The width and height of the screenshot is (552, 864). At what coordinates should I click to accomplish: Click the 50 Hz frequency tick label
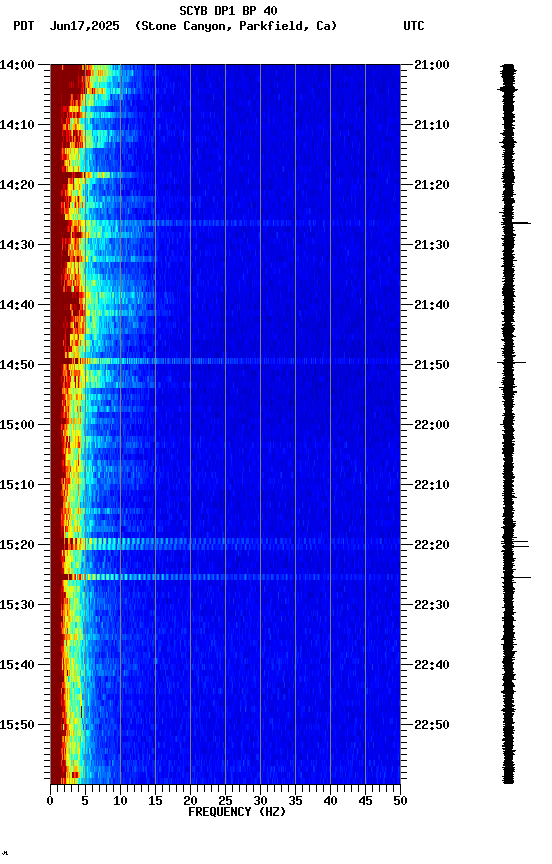tap(401, 801)
